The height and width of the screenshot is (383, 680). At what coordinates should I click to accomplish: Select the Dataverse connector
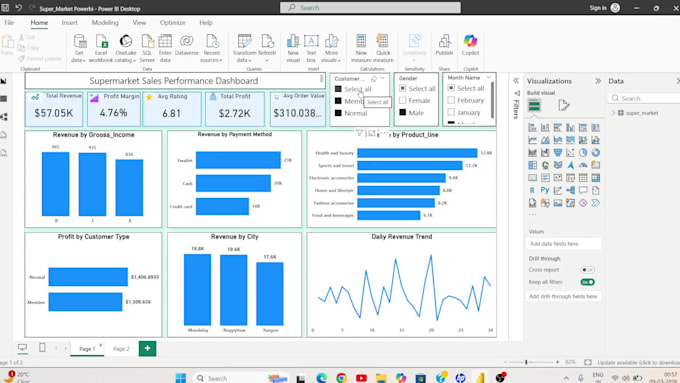pyautogui.click(x=186, y=45)
